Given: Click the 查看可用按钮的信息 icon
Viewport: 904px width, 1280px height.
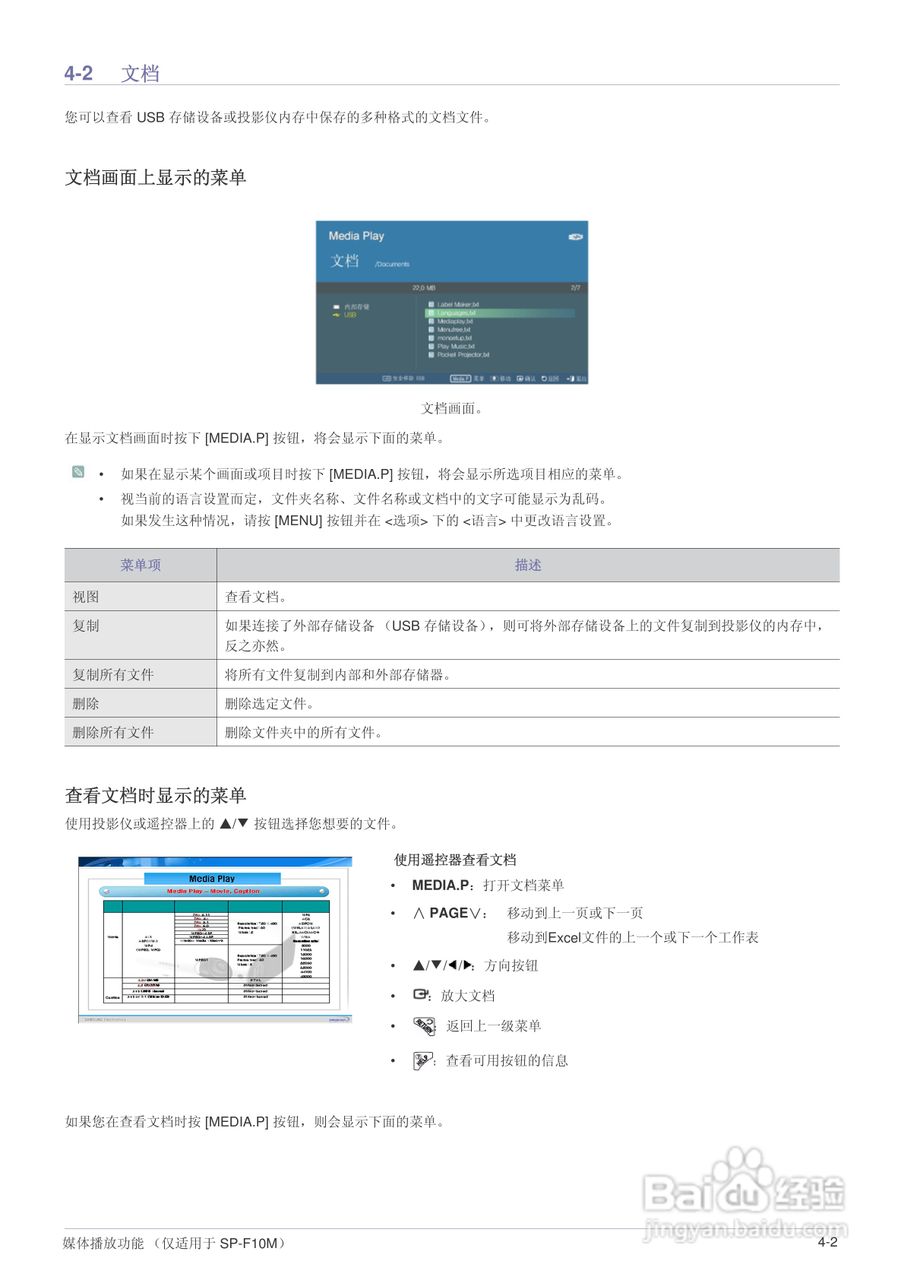Looking at the screenshot, I should [x=422, y=1059].
